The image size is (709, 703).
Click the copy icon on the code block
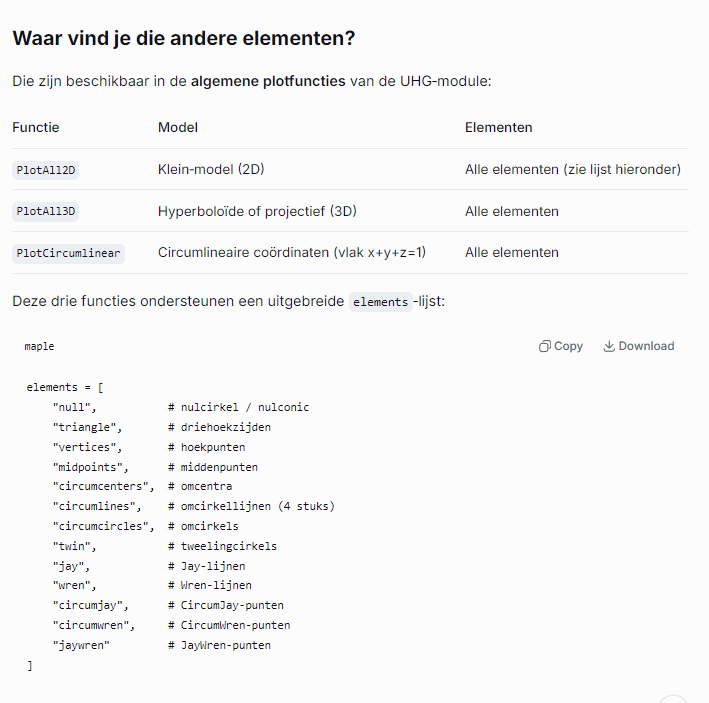544,346
